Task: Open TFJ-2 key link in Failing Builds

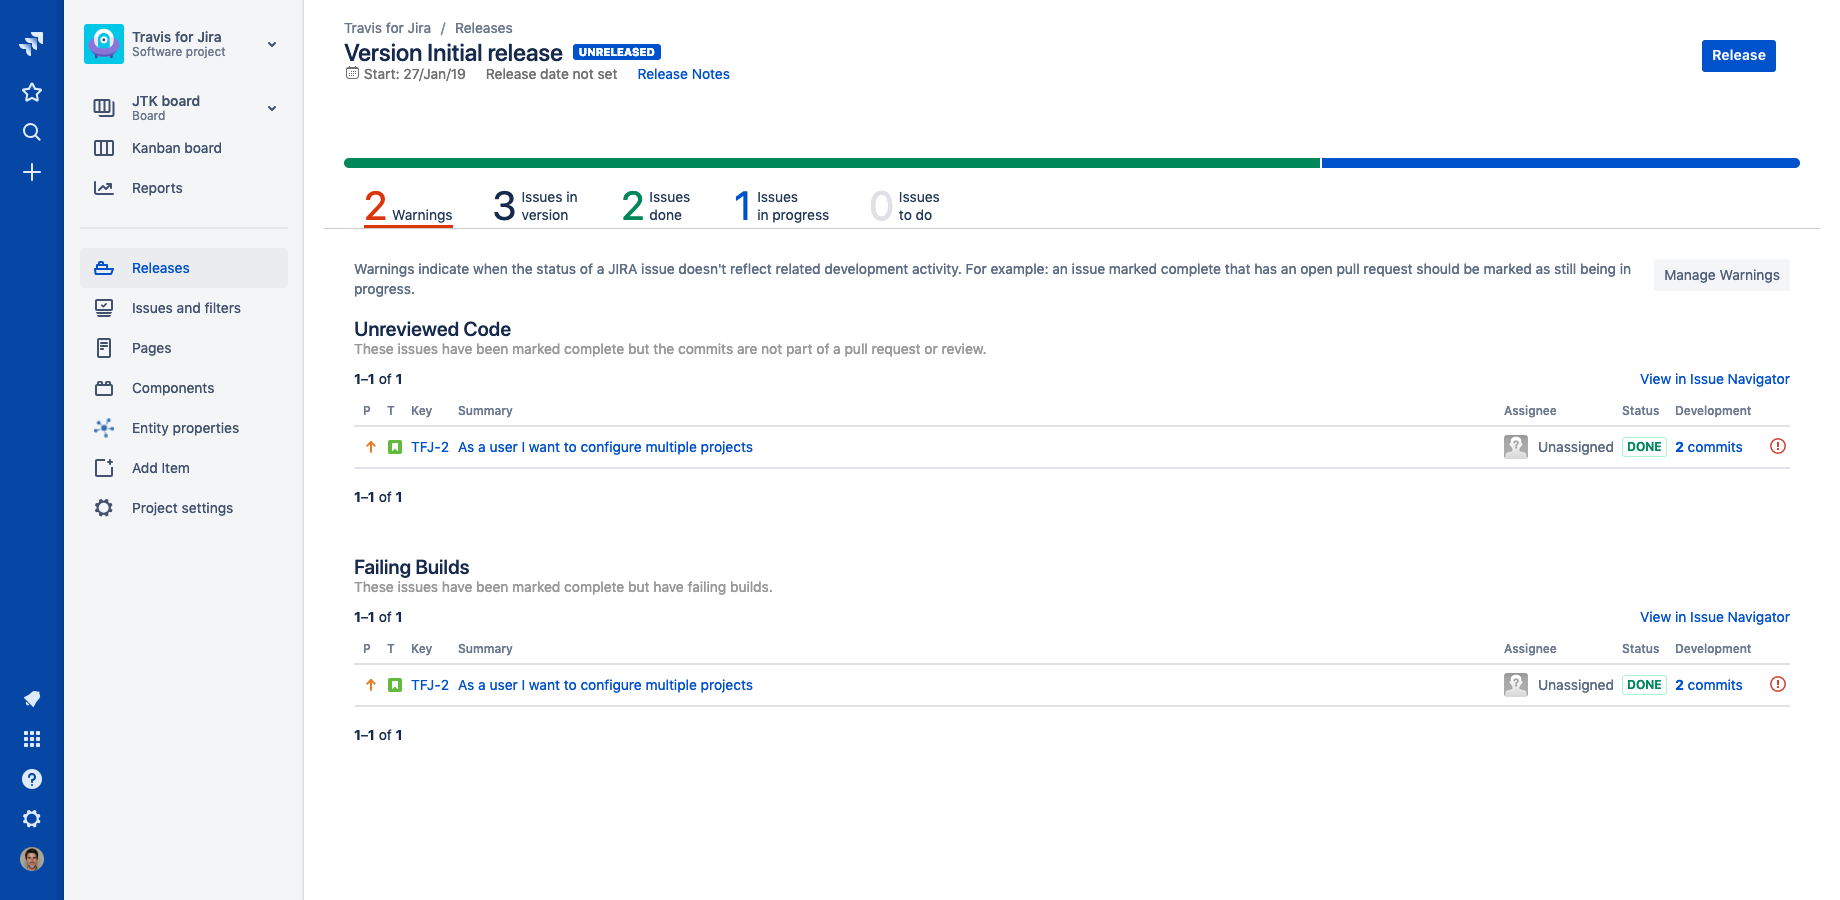Action: (x=429, y=685)
